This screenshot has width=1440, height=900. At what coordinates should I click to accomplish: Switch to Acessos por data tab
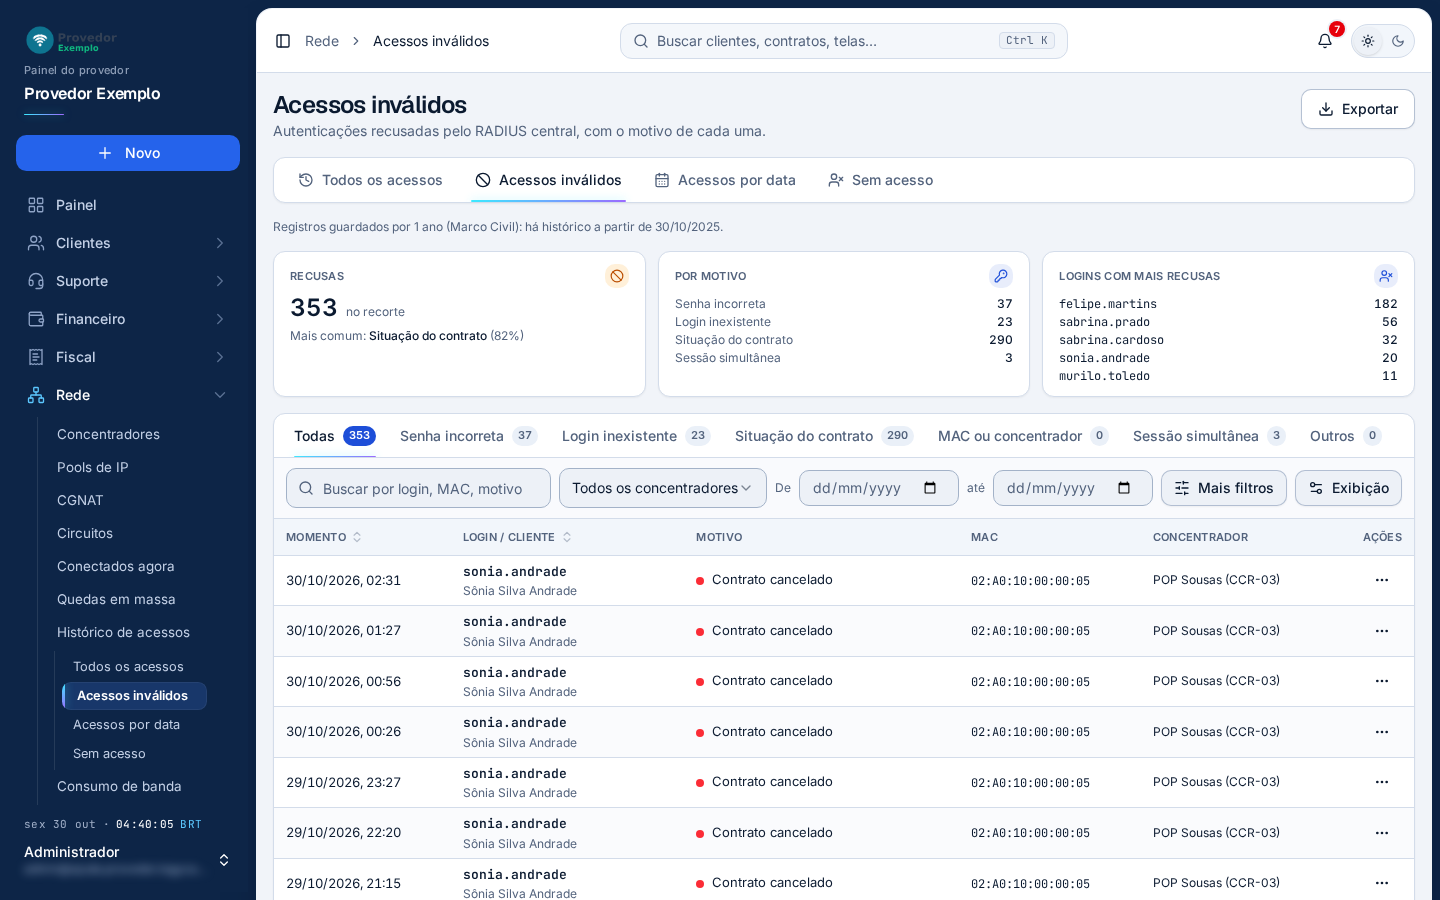pyautogui.click(x=725, y=180)
